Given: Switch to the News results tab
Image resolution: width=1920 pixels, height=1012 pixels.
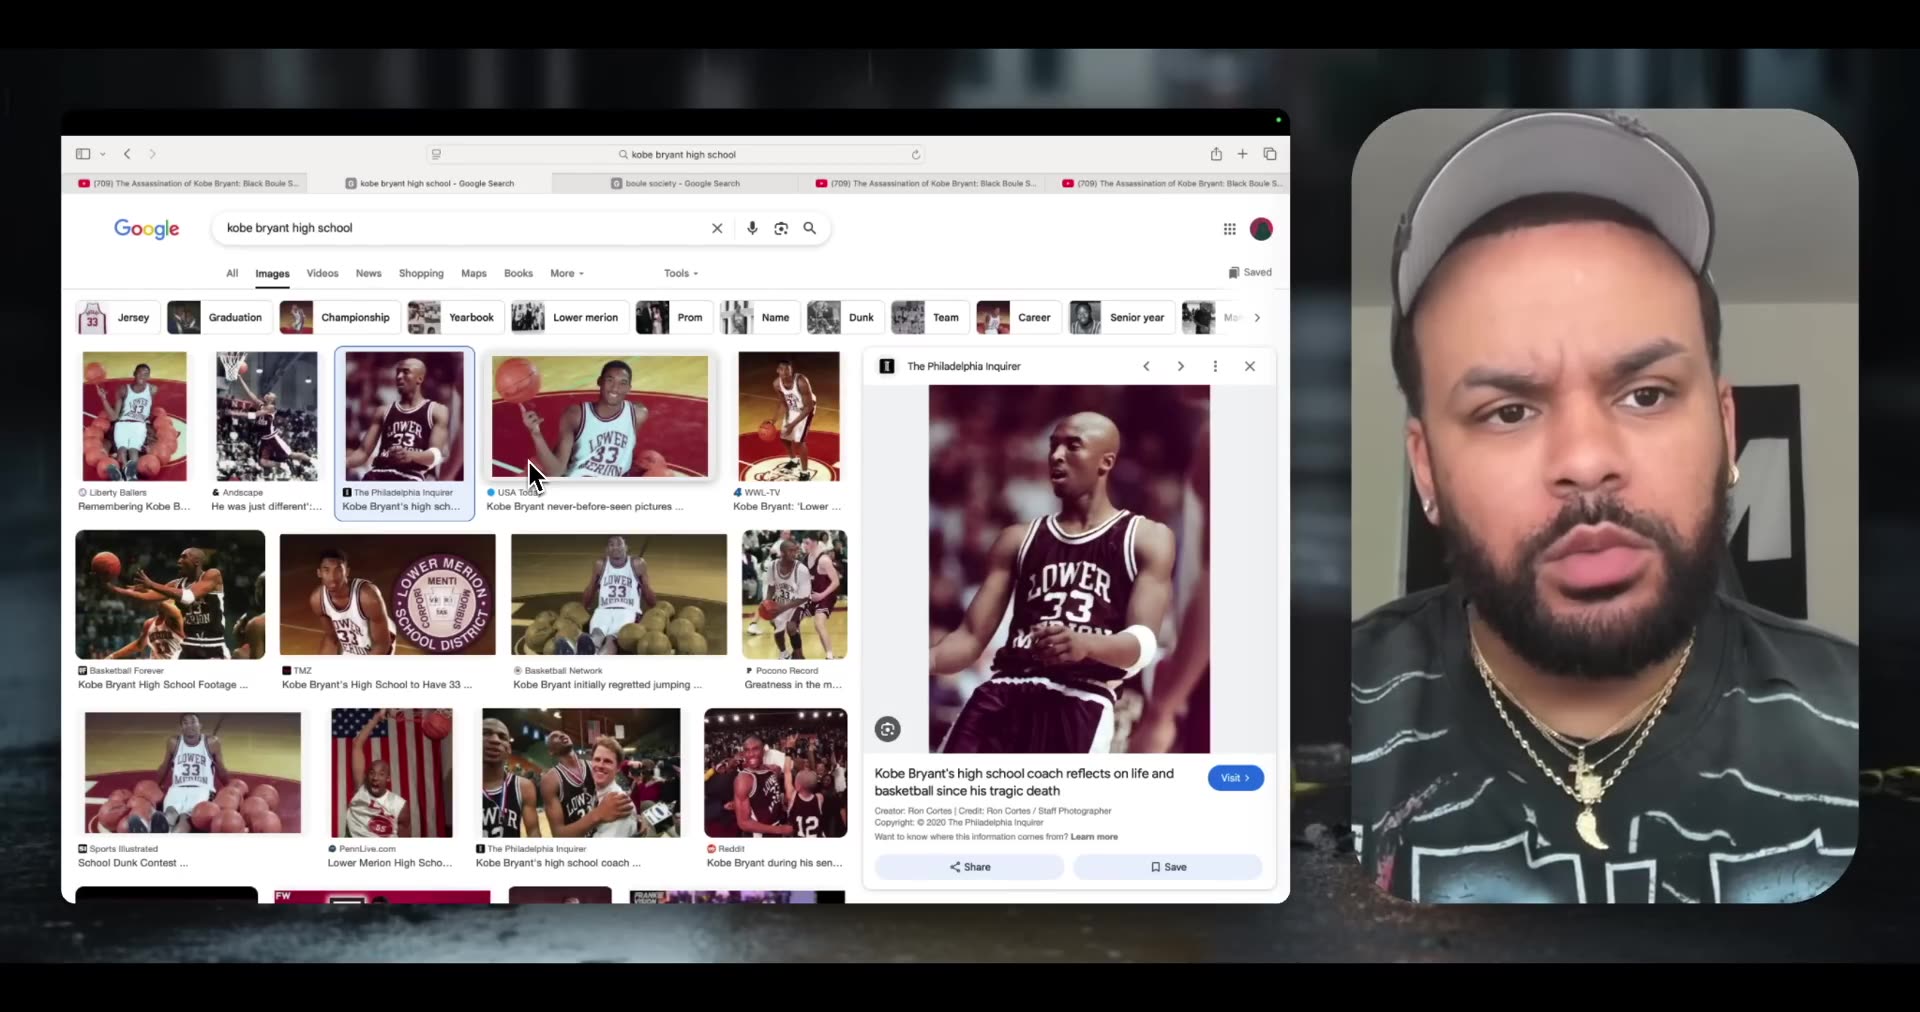Looking at the screenshot, I should (x=368, y=273).
